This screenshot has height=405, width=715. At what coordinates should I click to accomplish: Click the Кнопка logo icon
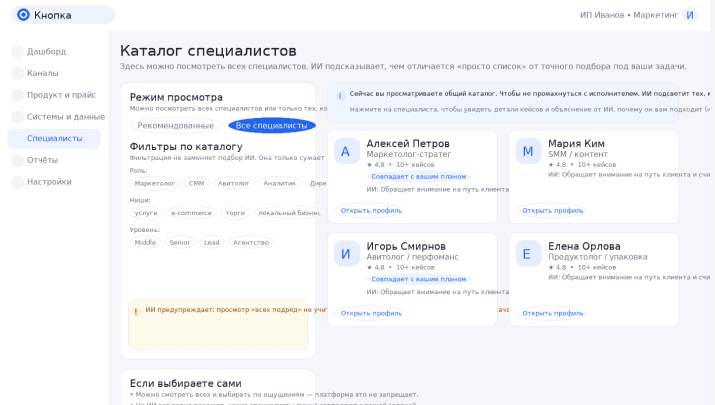click(23, 15)
